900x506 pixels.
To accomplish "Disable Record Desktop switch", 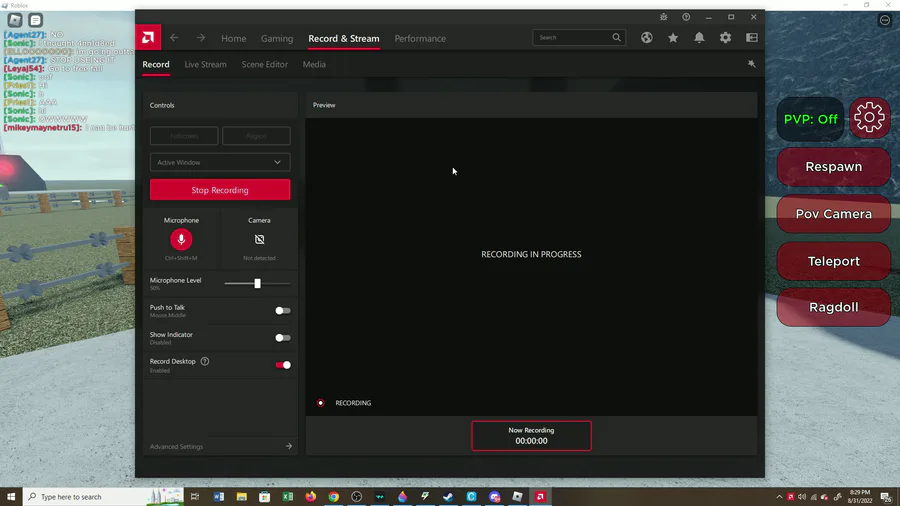I will [x=283, y=365].
